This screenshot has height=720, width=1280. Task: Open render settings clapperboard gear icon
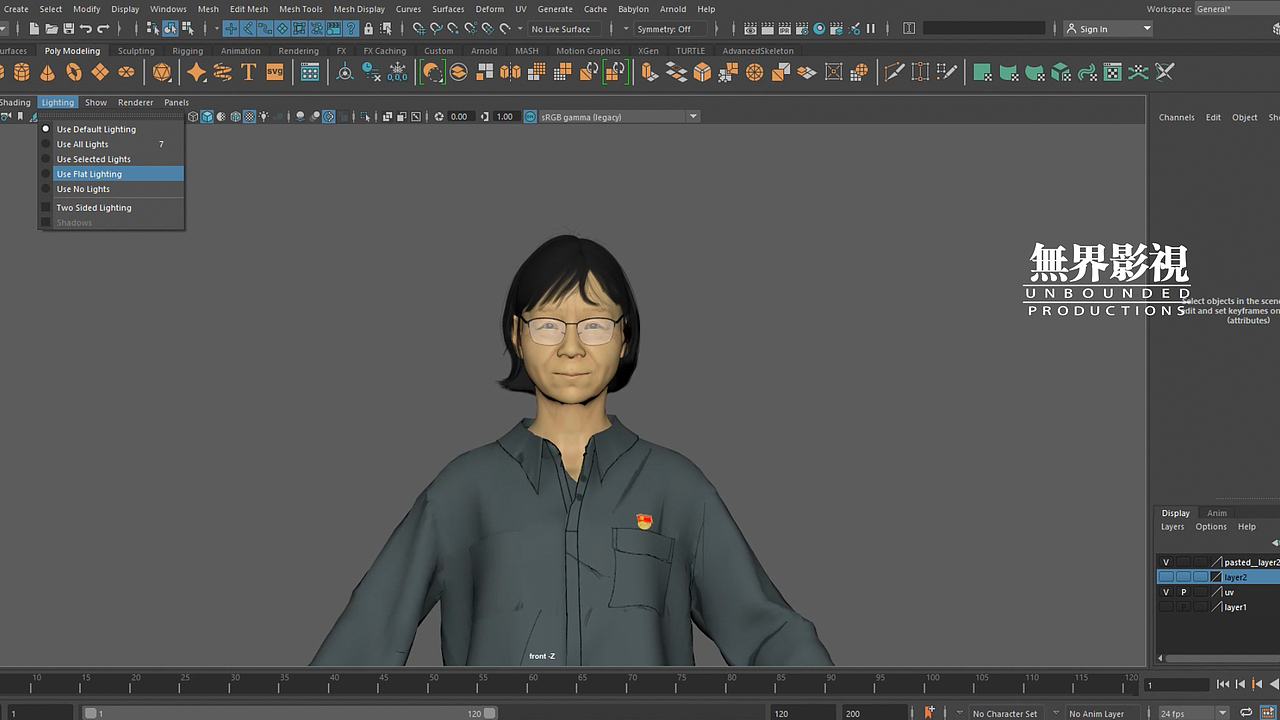pos(802,29)
